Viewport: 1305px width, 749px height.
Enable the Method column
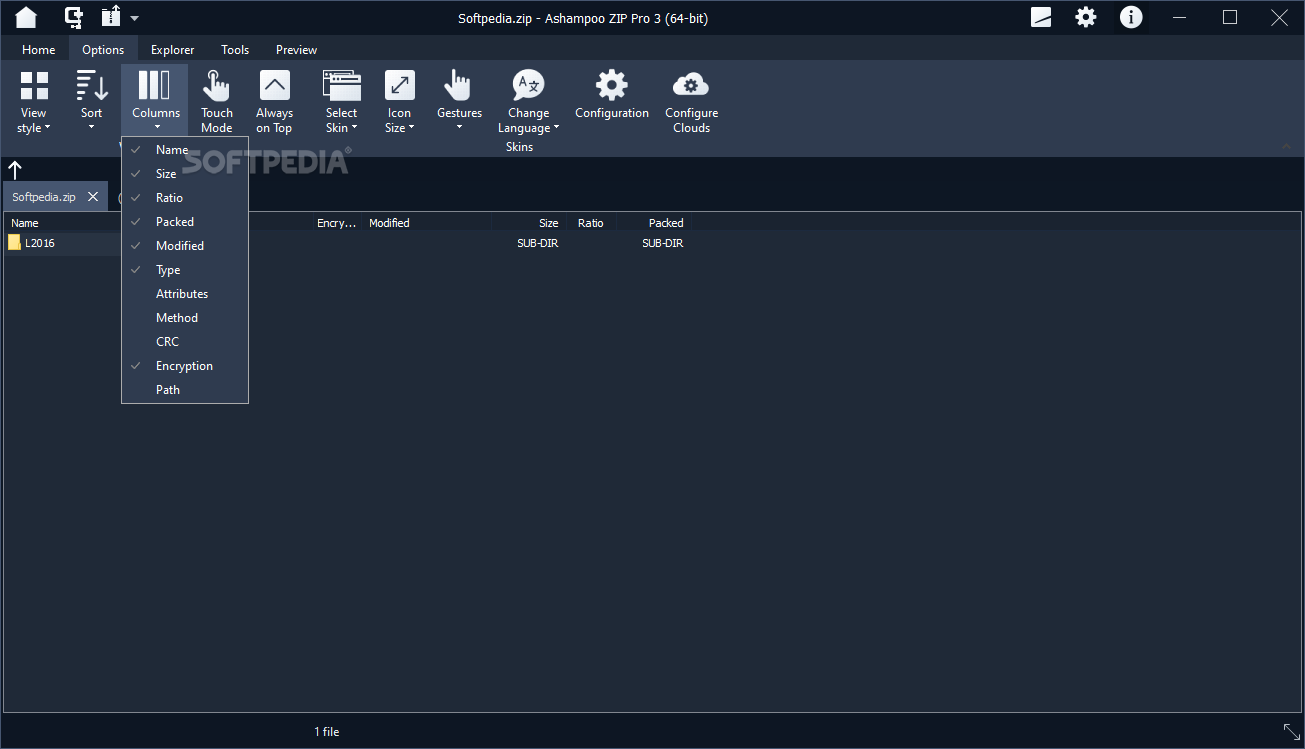[x=185, y=318]
